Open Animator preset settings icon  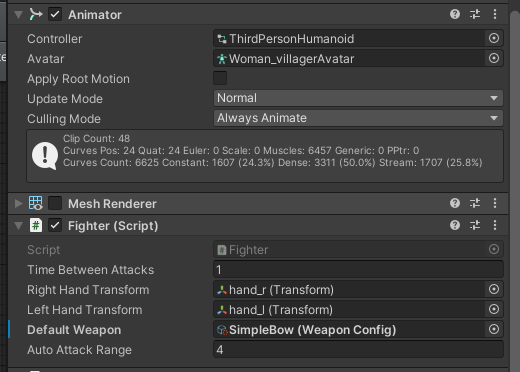point(475,14)
